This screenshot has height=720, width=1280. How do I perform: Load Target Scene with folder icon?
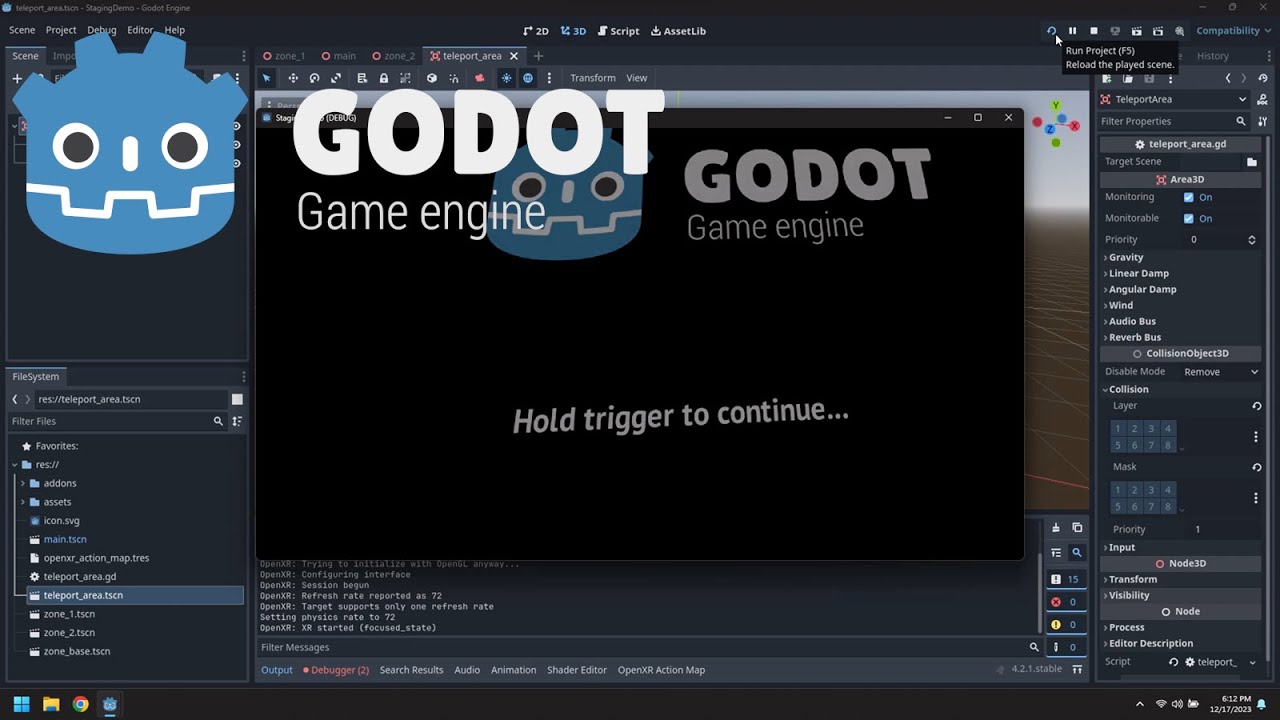click(1252, 162)
